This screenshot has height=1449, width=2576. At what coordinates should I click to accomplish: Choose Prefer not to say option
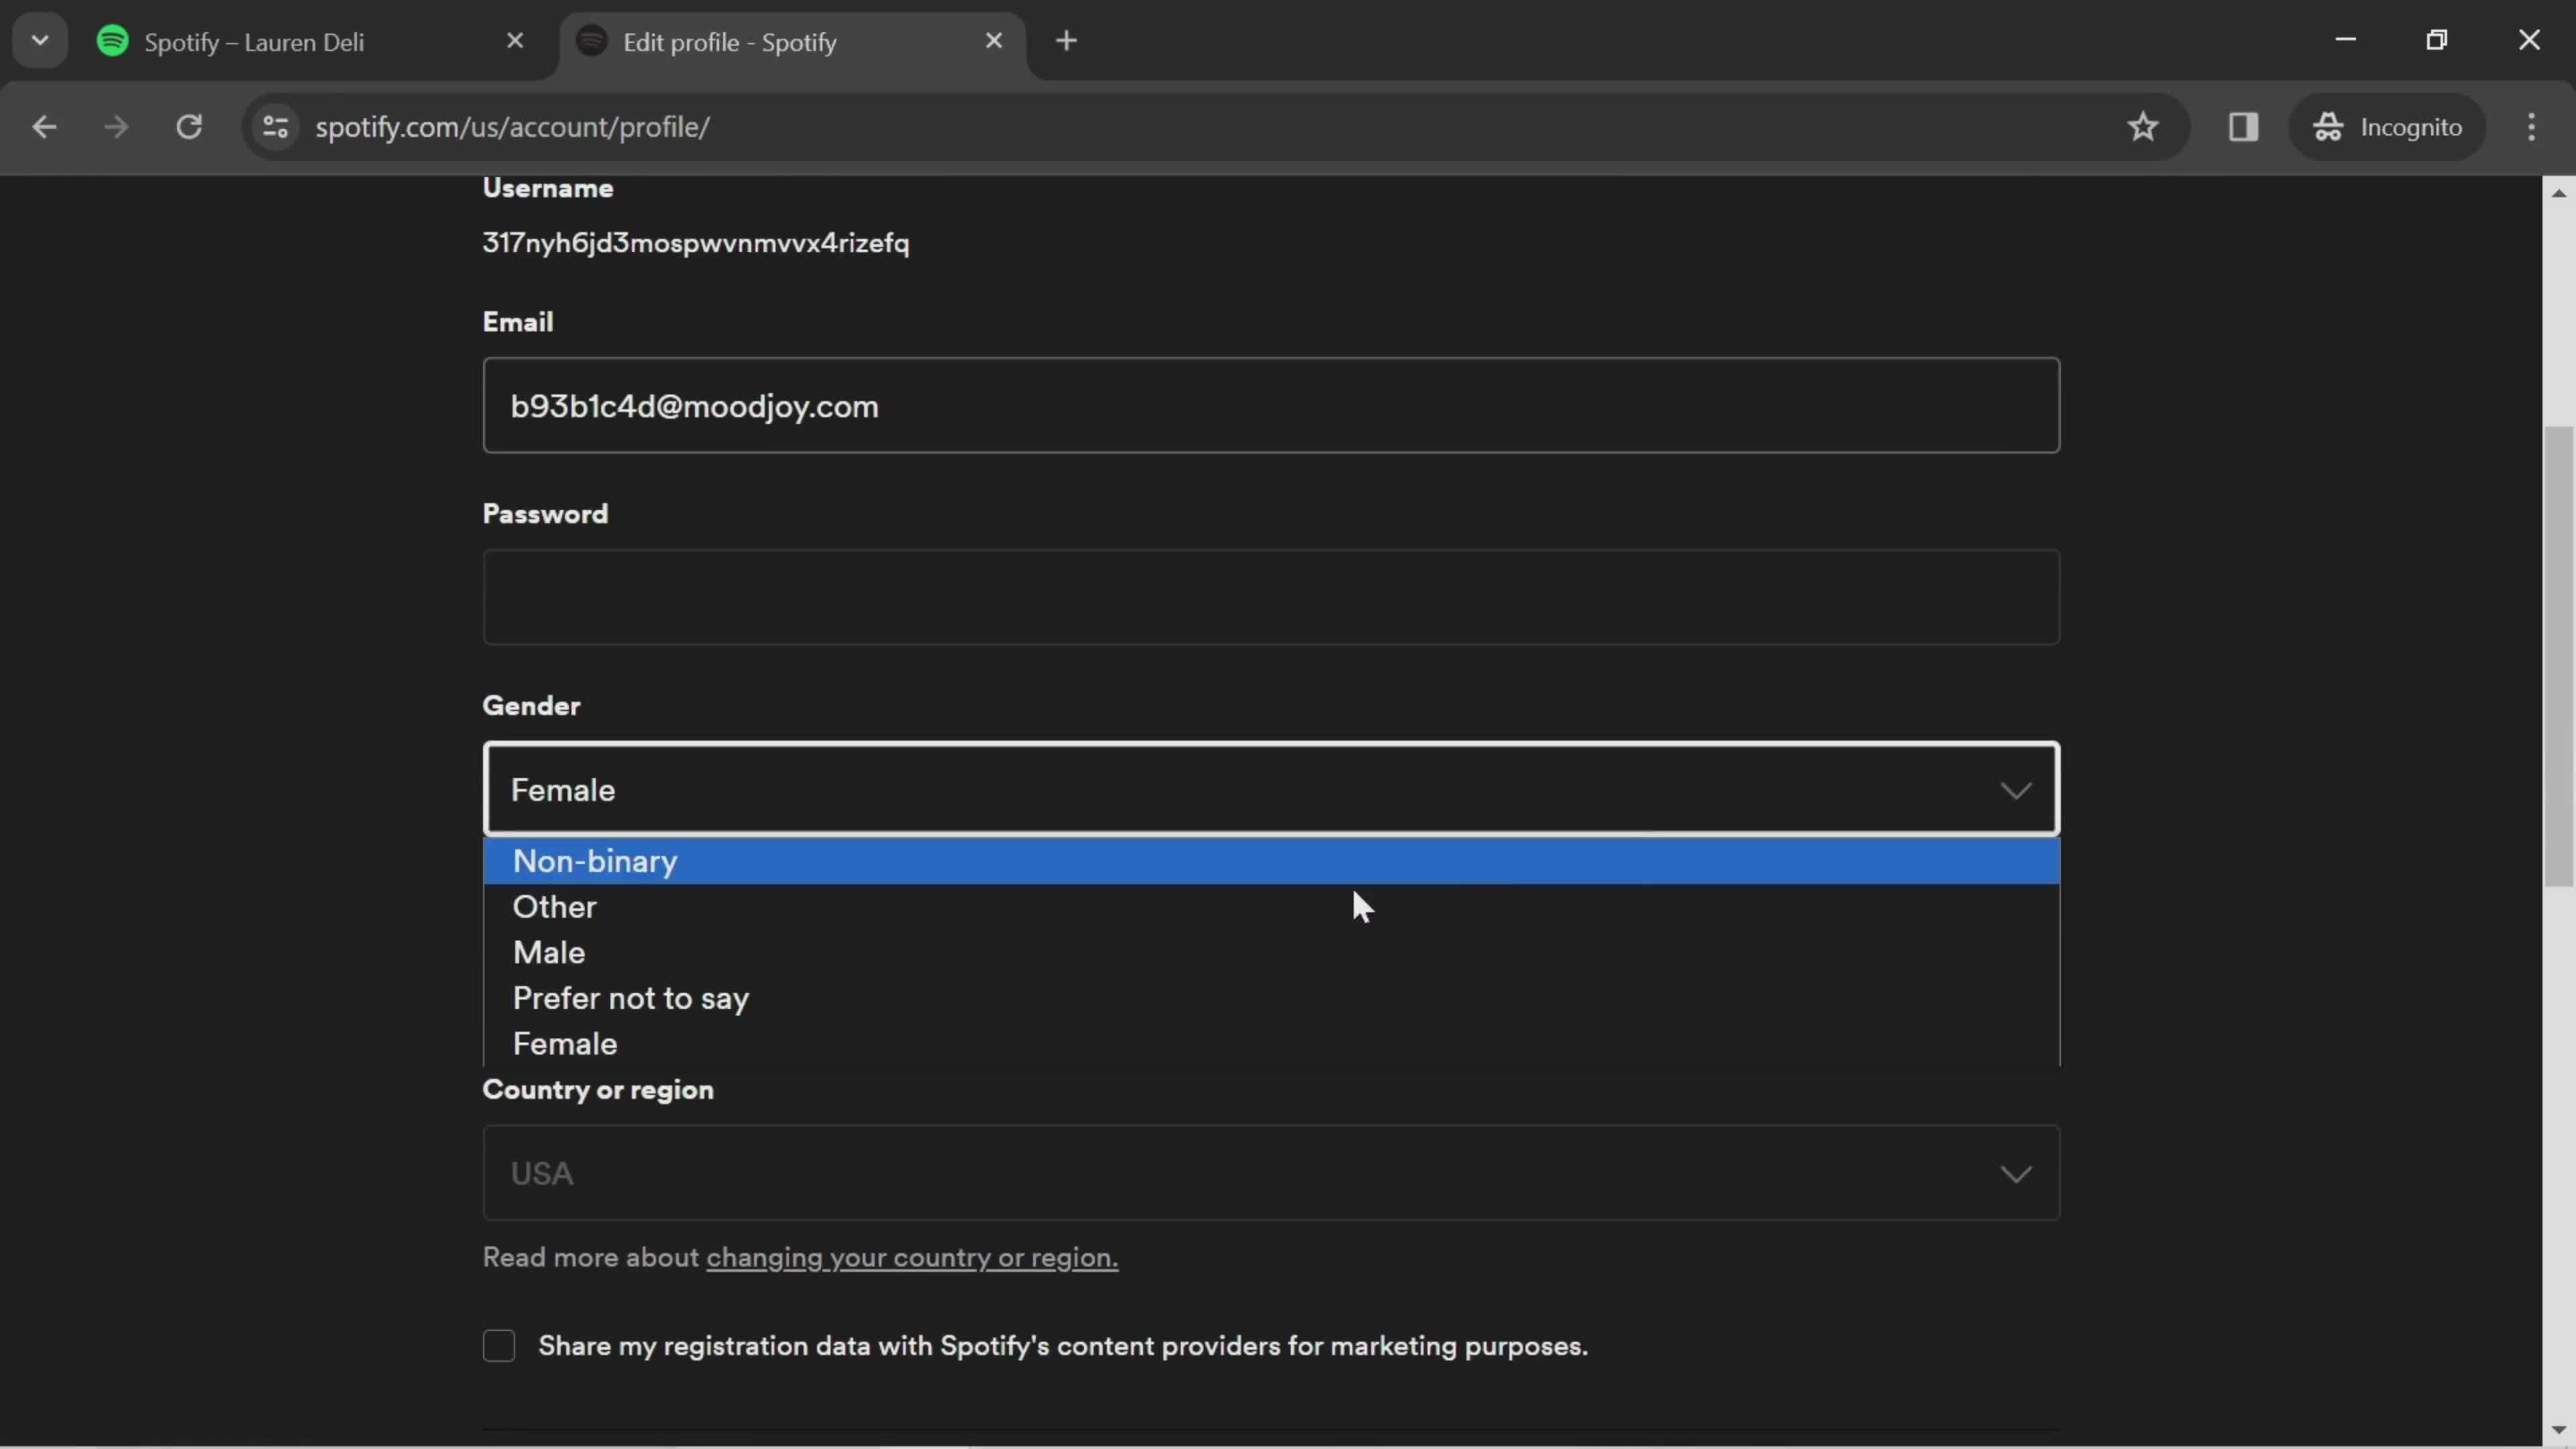(1271, 999)
